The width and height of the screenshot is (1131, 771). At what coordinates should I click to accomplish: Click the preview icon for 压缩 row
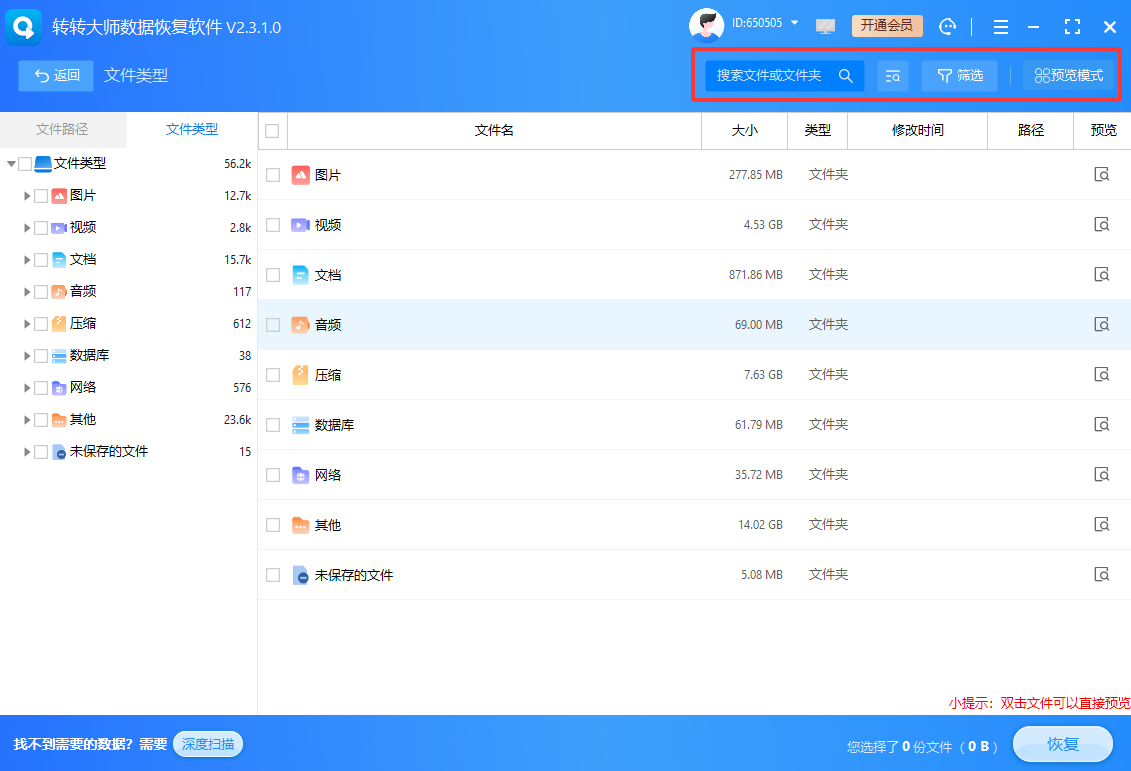click(x=1101, y=374)
